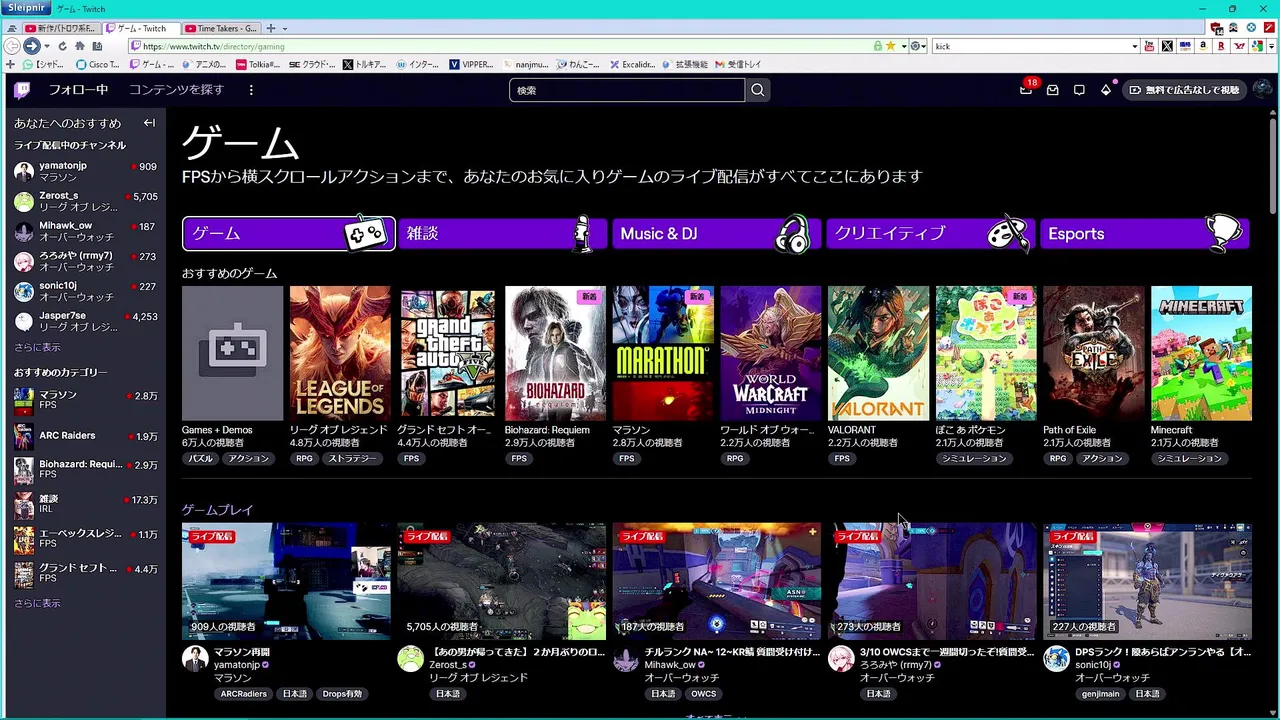The width and height of the screenshot is (1280, 720).
Task: Click the Twitch search input field
Action: point(627,90)
